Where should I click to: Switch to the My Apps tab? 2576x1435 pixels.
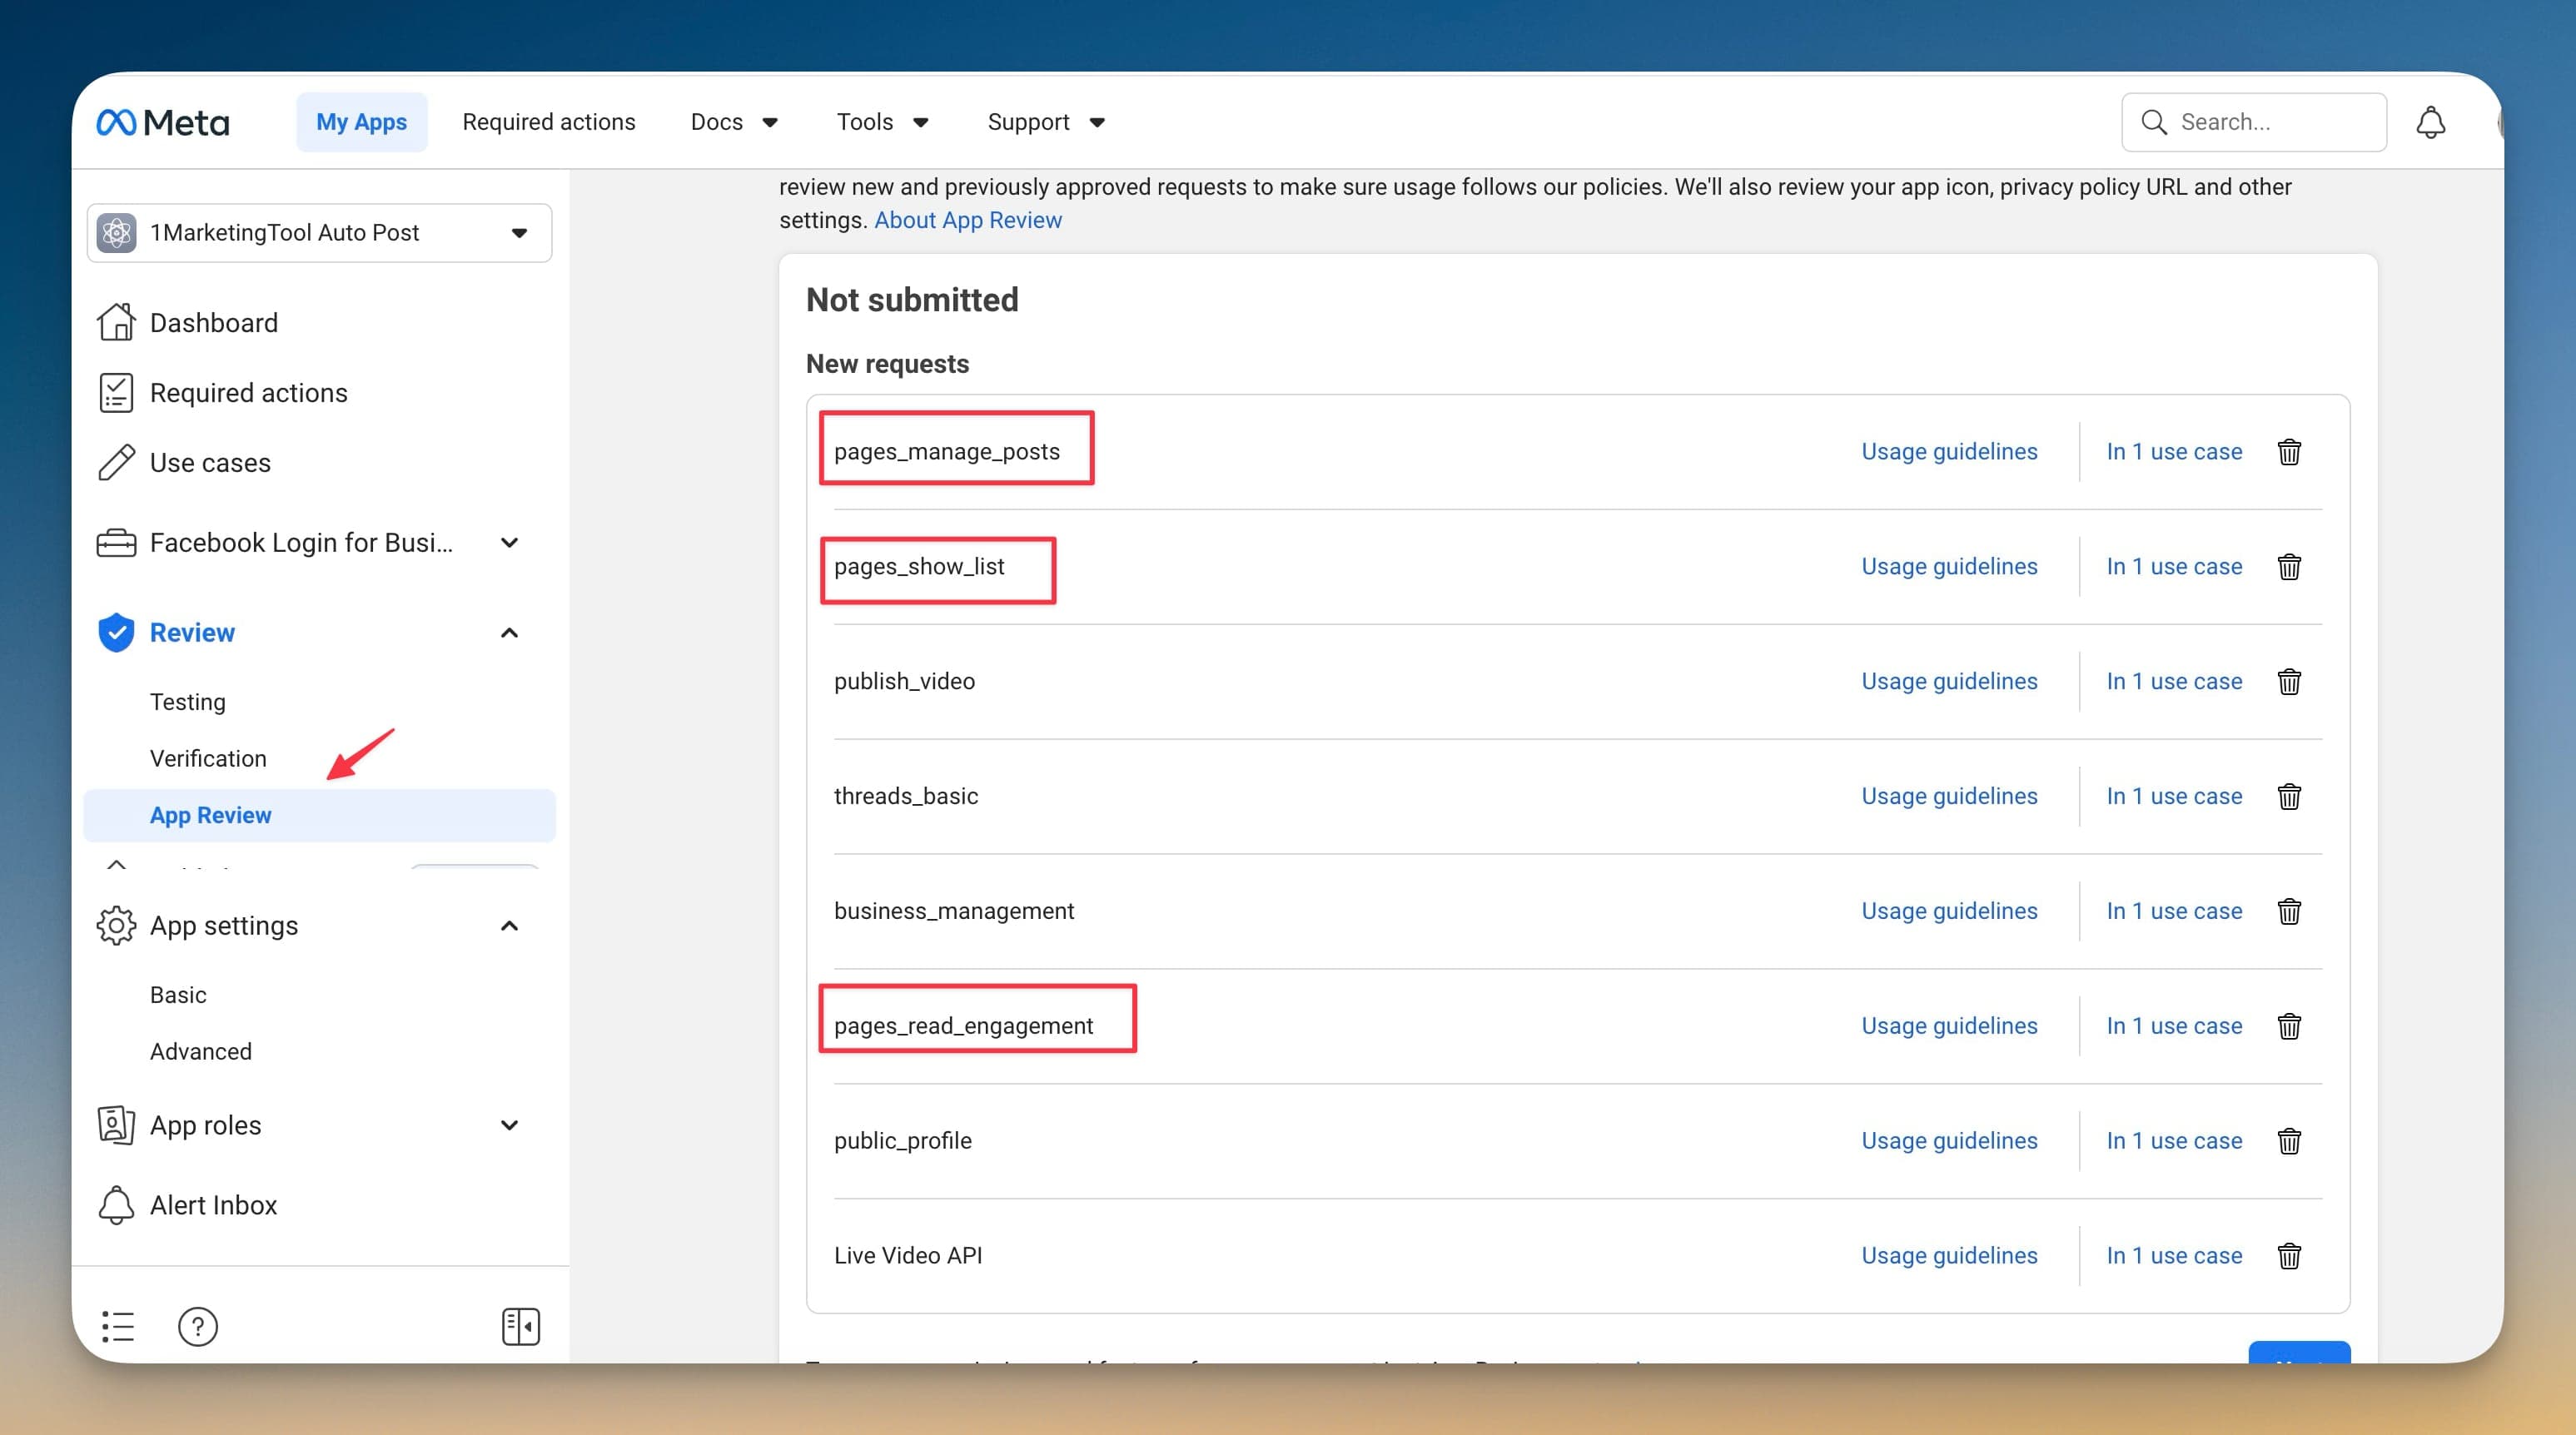361,122
